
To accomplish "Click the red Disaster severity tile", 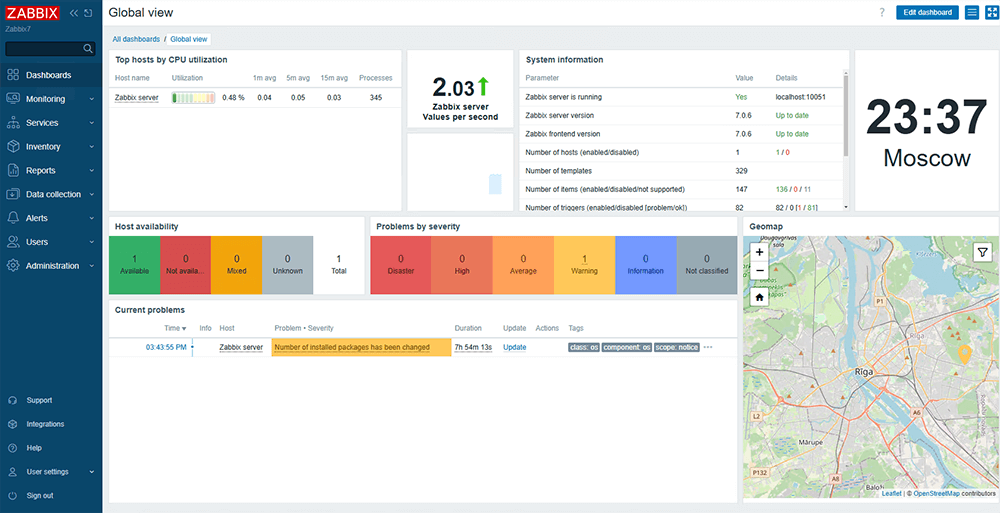I will [401, 265].
